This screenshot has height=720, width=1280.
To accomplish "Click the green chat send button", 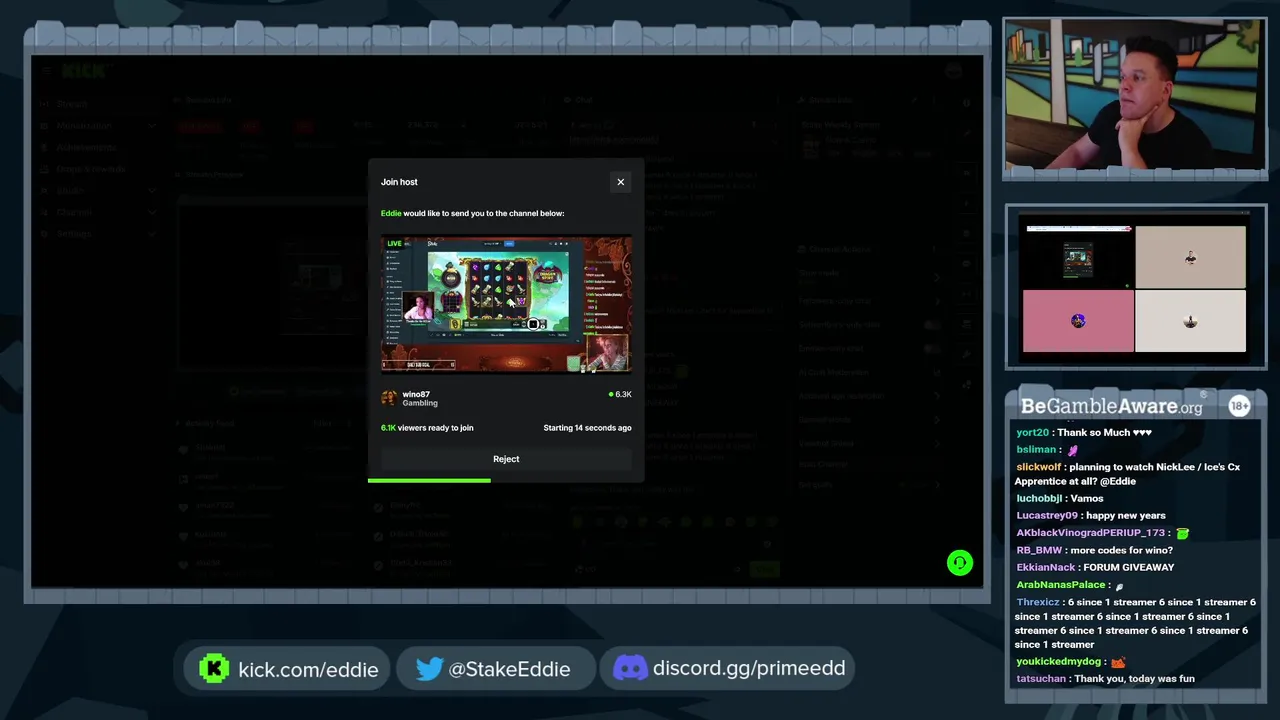I will pos(764,569).
